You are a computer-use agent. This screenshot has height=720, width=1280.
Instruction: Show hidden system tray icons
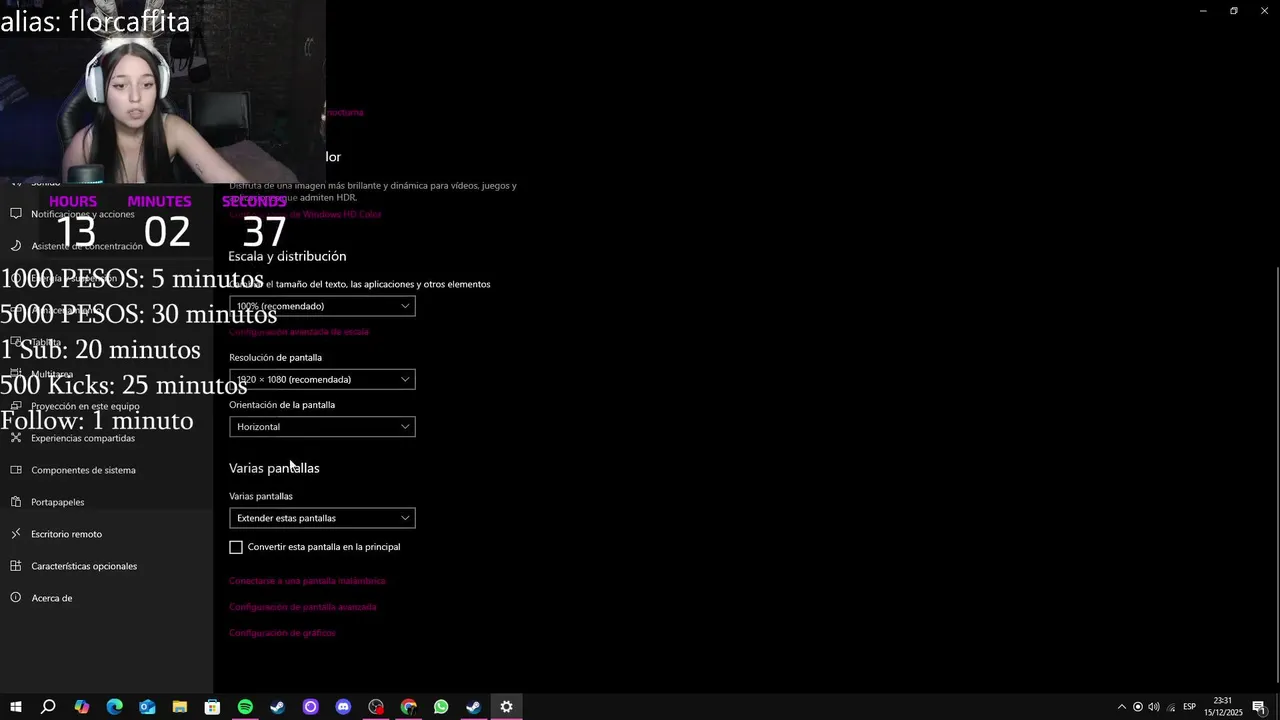coord(1121,707)
